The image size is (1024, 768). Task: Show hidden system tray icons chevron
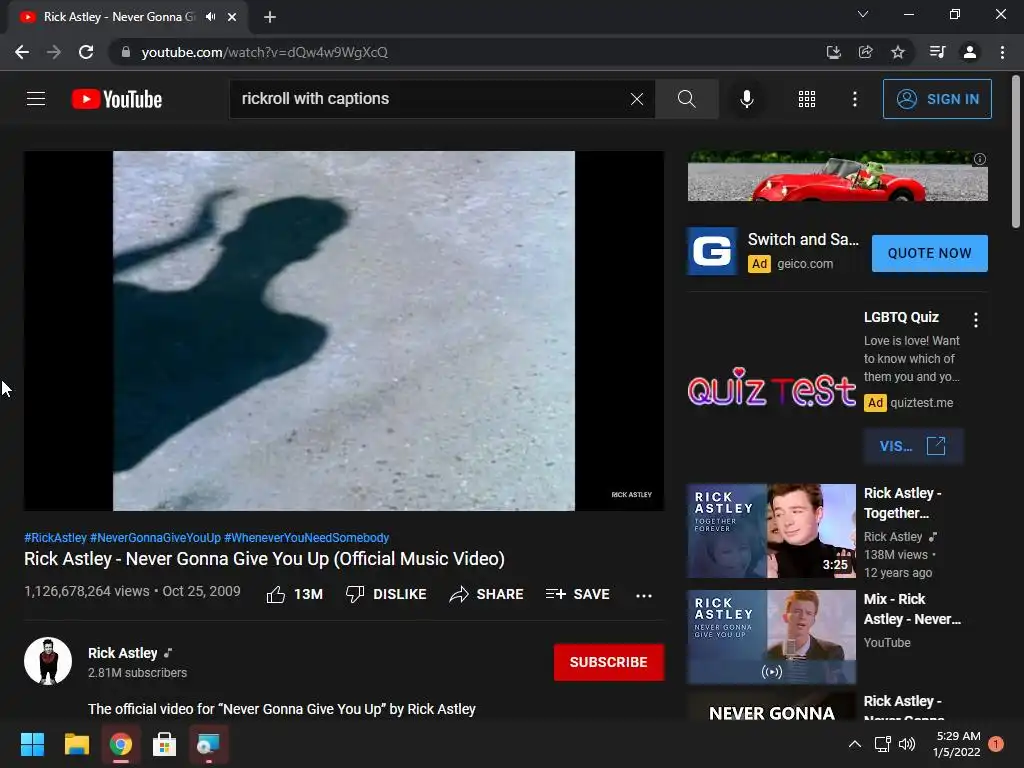pyautogui.click(x=854, y=744)
